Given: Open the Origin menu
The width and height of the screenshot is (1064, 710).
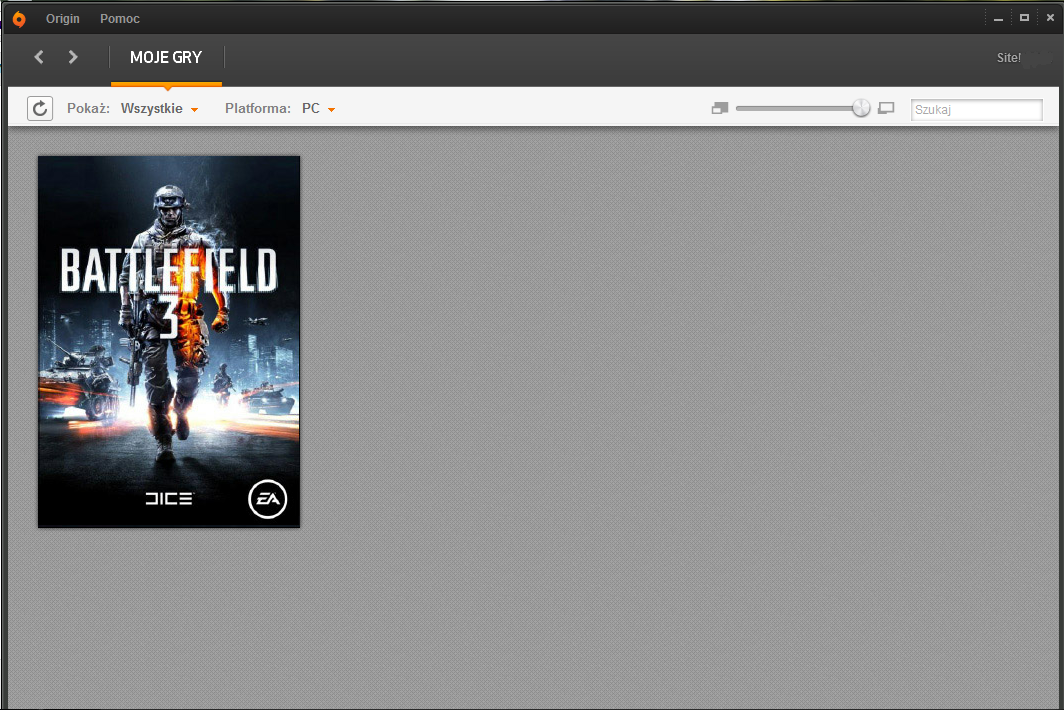Looking at the screenshot, I should point(62,19).
